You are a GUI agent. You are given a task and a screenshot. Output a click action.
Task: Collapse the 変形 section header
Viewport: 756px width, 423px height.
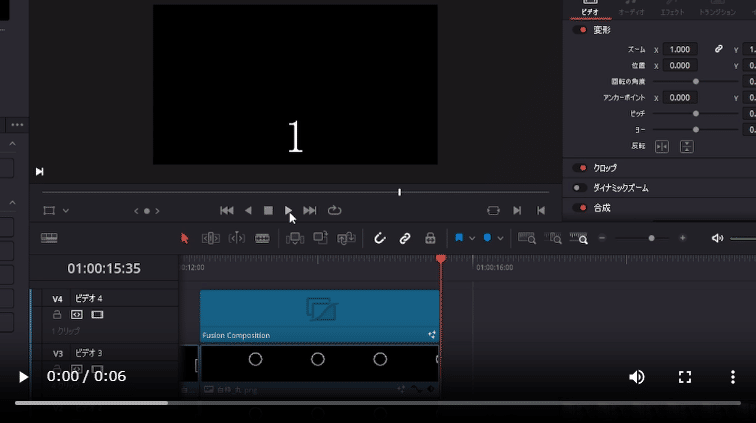point(602,30)
